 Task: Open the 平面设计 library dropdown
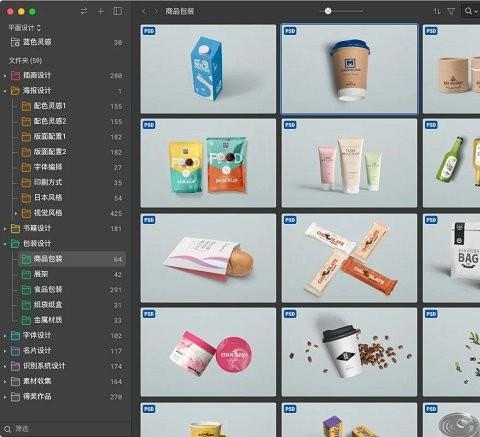[25, 28]
